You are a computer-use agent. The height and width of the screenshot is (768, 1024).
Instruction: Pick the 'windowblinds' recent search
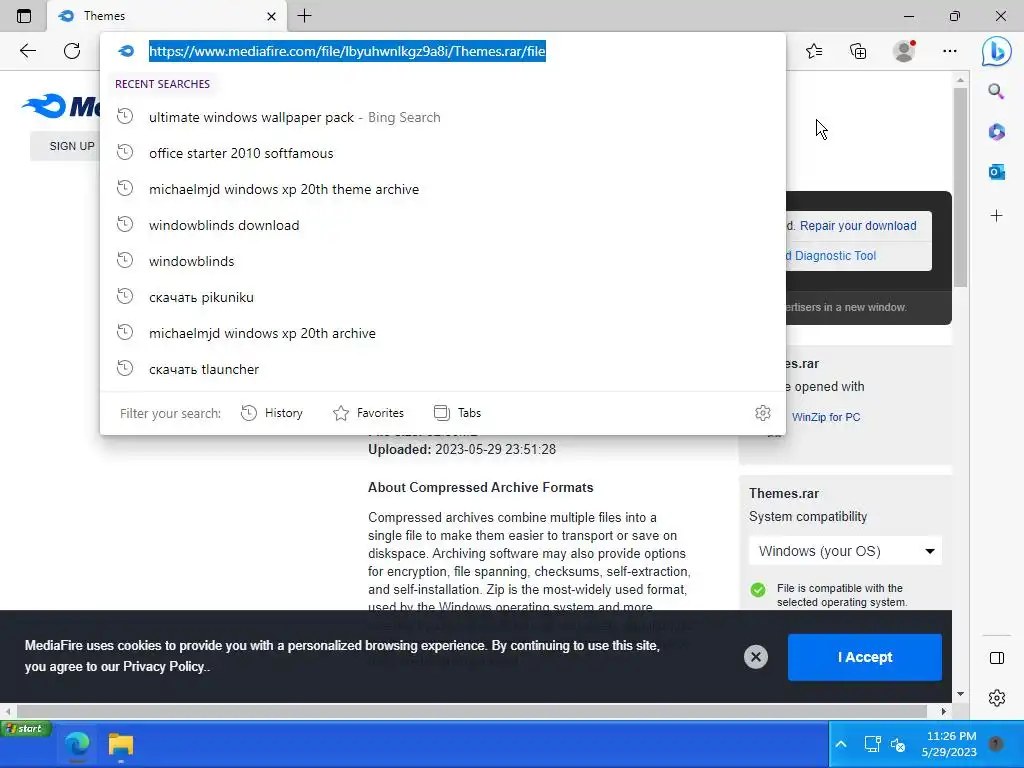coord(443,261)
